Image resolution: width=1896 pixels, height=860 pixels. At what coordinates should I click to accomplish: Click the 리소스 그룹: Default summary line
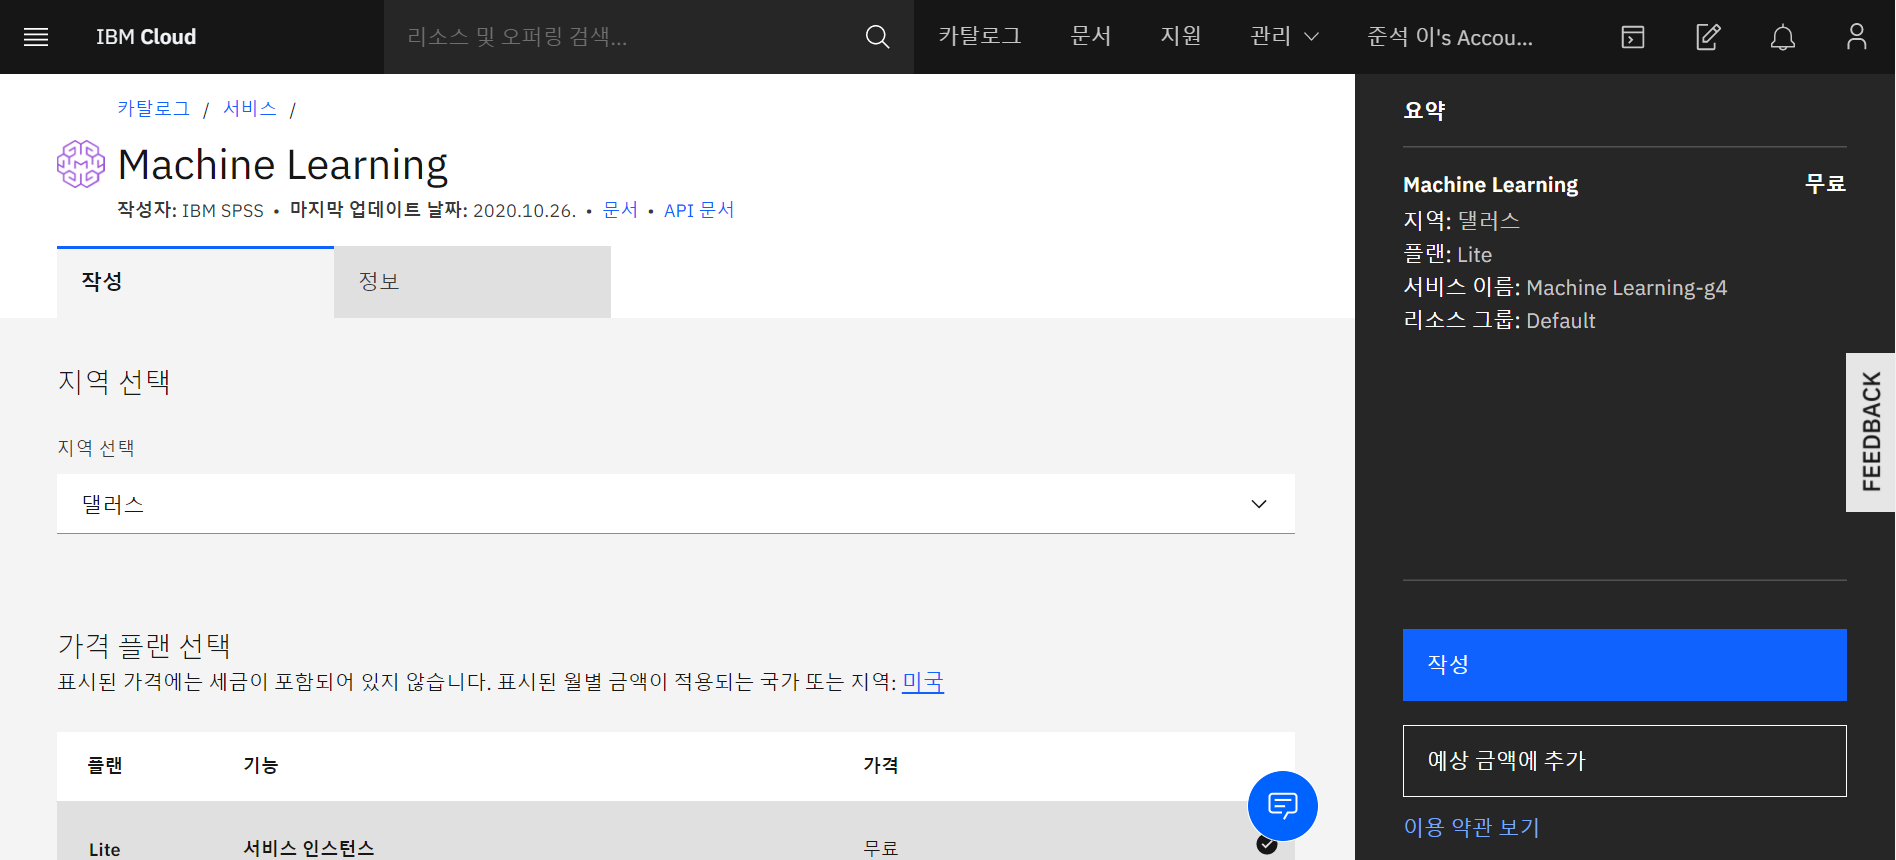tap(1499, 320)
